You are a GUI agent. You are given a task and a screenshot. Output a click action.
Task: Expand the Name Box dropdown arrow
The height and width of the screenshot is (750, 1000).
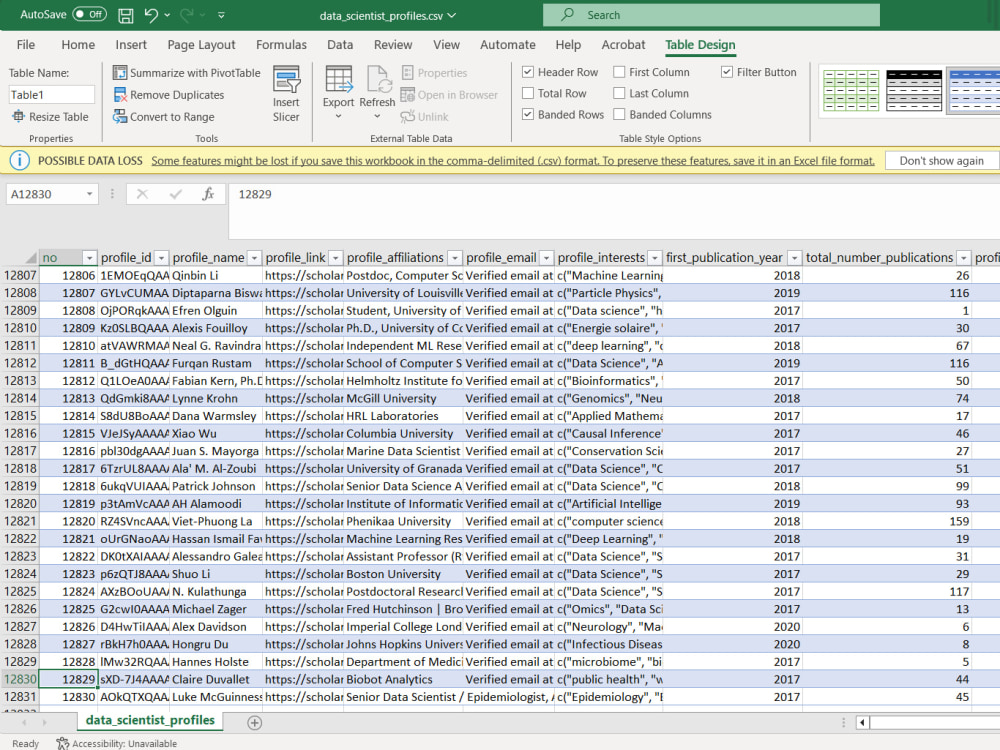click(90, 194)
